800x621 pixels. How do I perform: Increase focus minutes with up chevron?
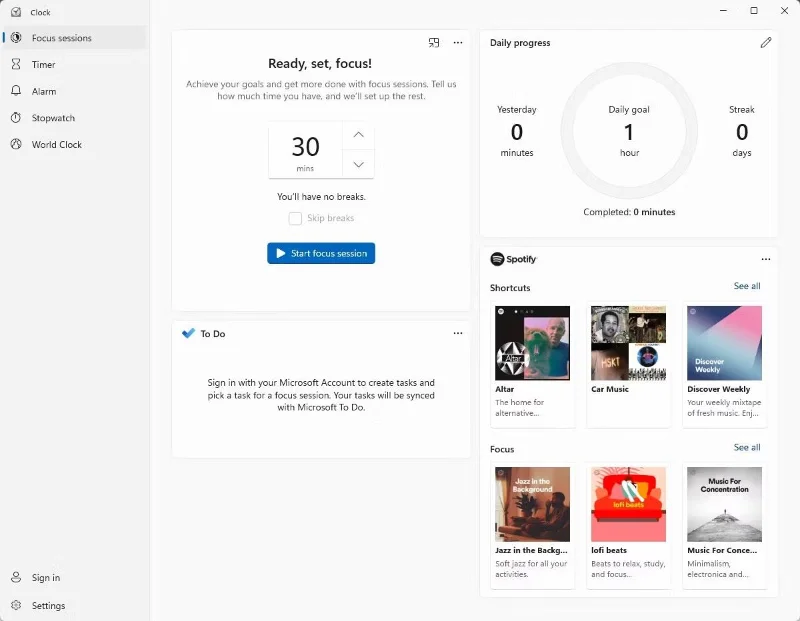pos(358,135)
